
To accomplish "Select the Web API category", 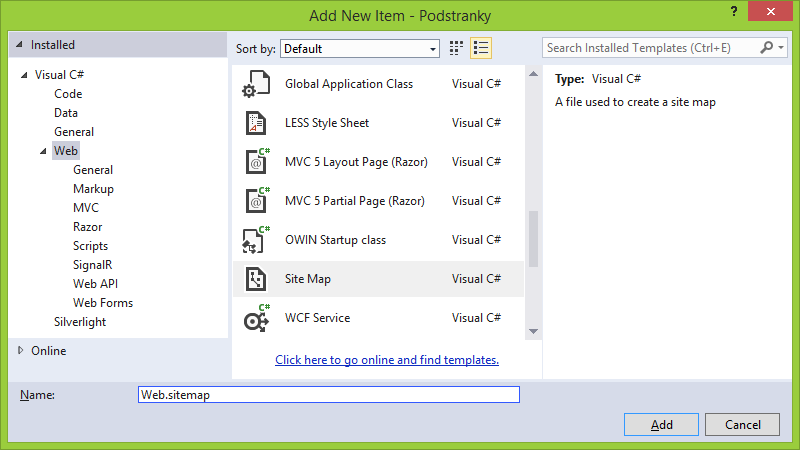I will (95, 284).
